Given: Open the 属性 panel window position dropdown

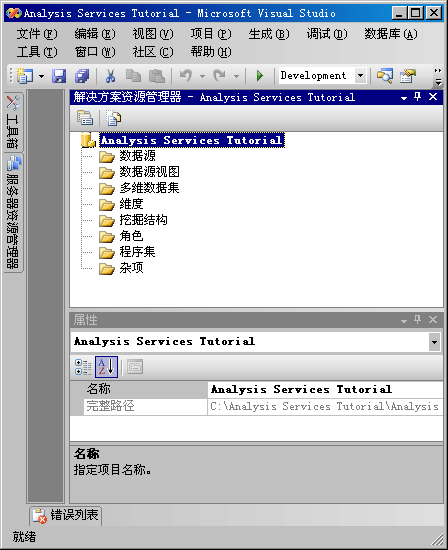Looking at the screenshot, I should (x=404, y=321).
